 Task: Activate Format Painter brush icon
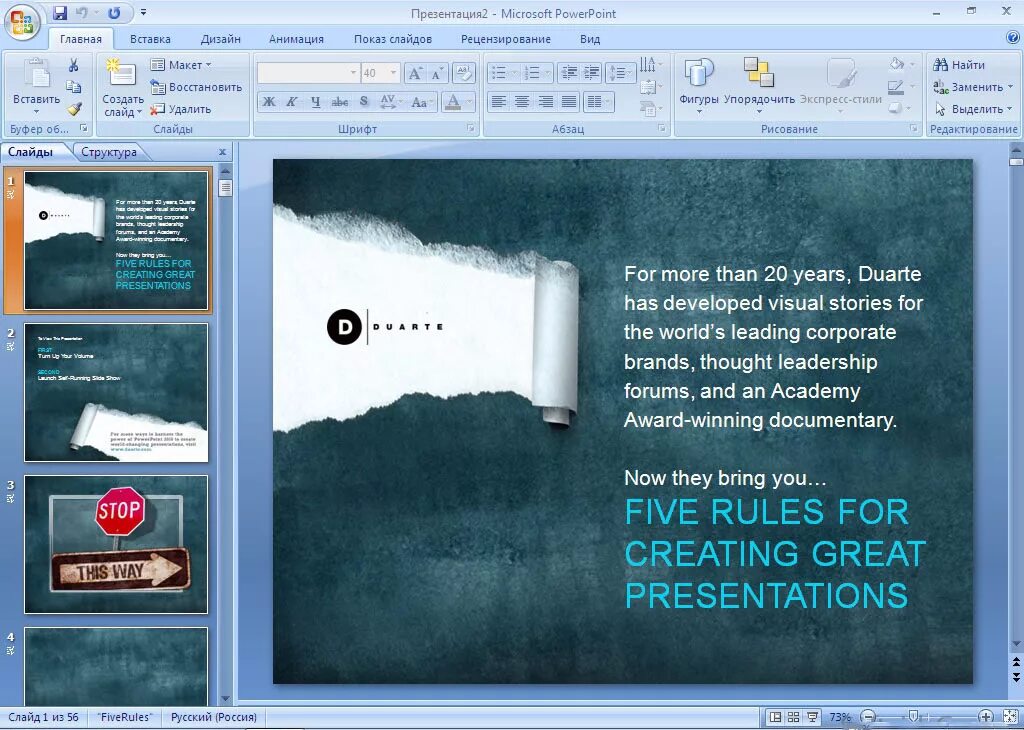74,109
